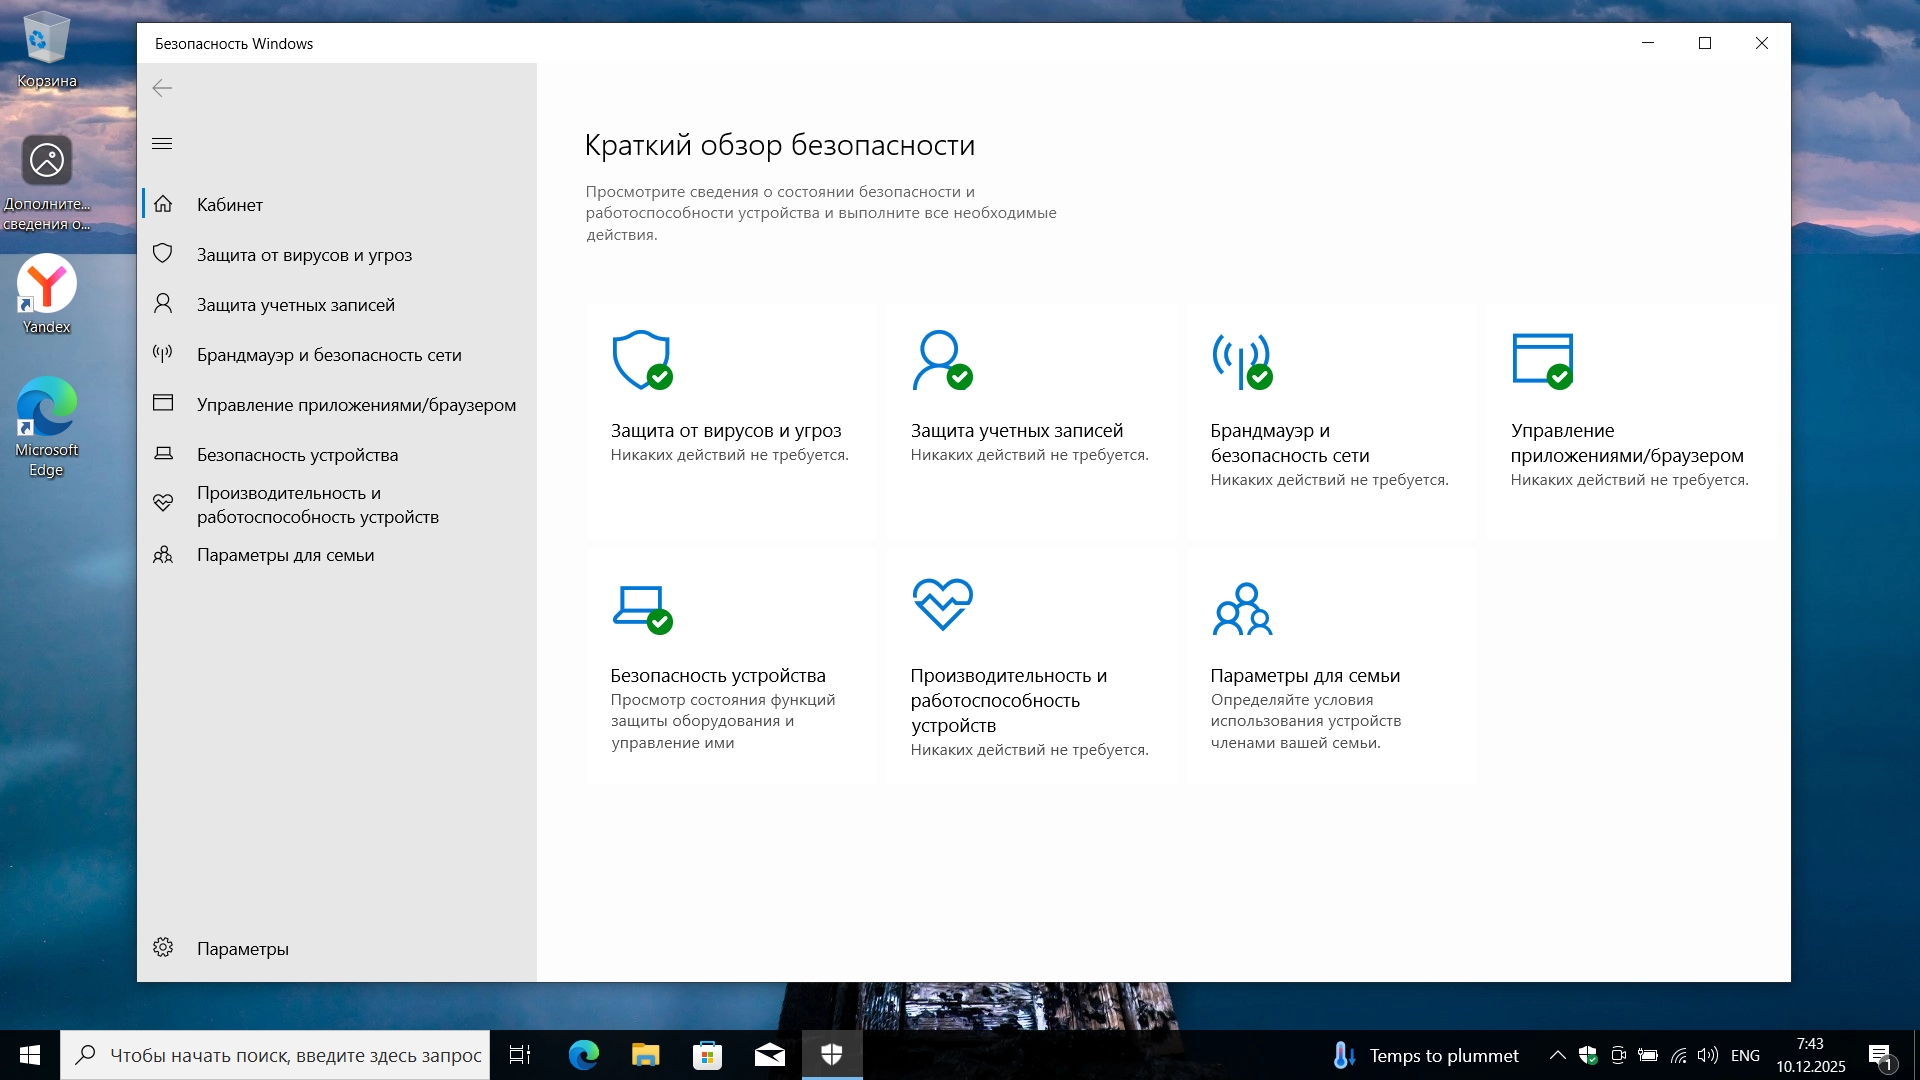Click the taskbar search input field
This screenshot has width=1920, height=1080.
coord(295,1055)
